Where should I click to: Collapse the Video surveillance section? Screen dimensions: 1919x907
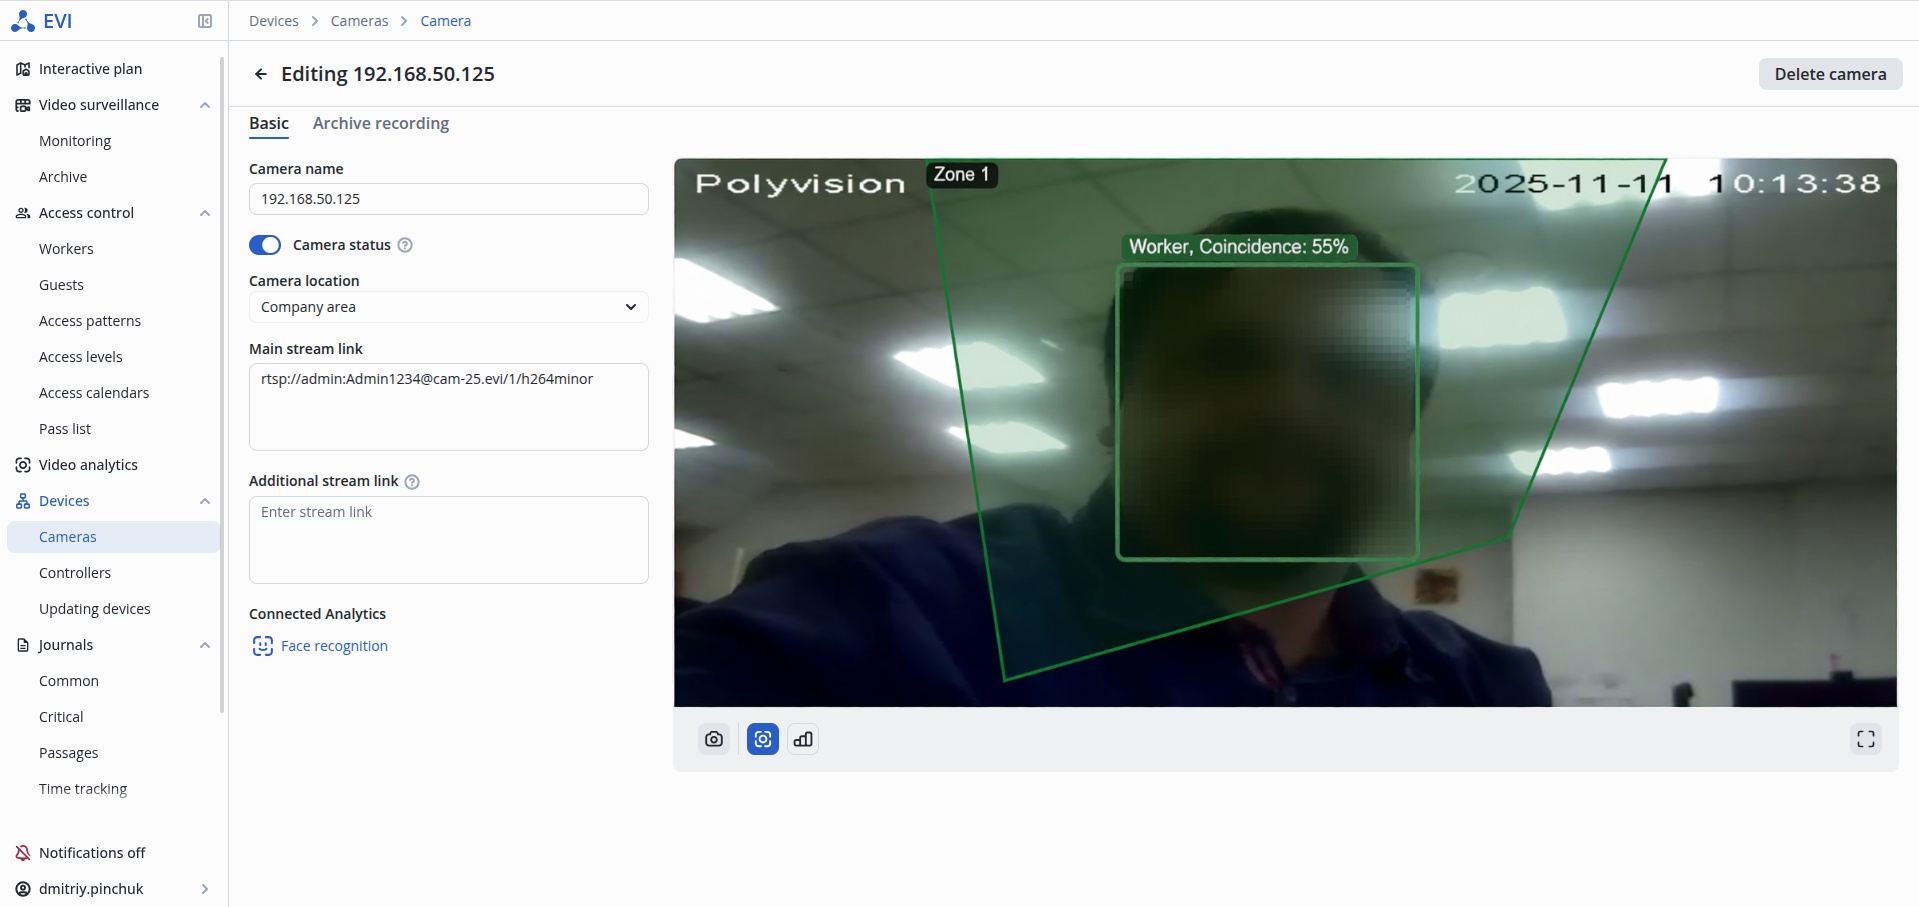[x=205, y=105]
